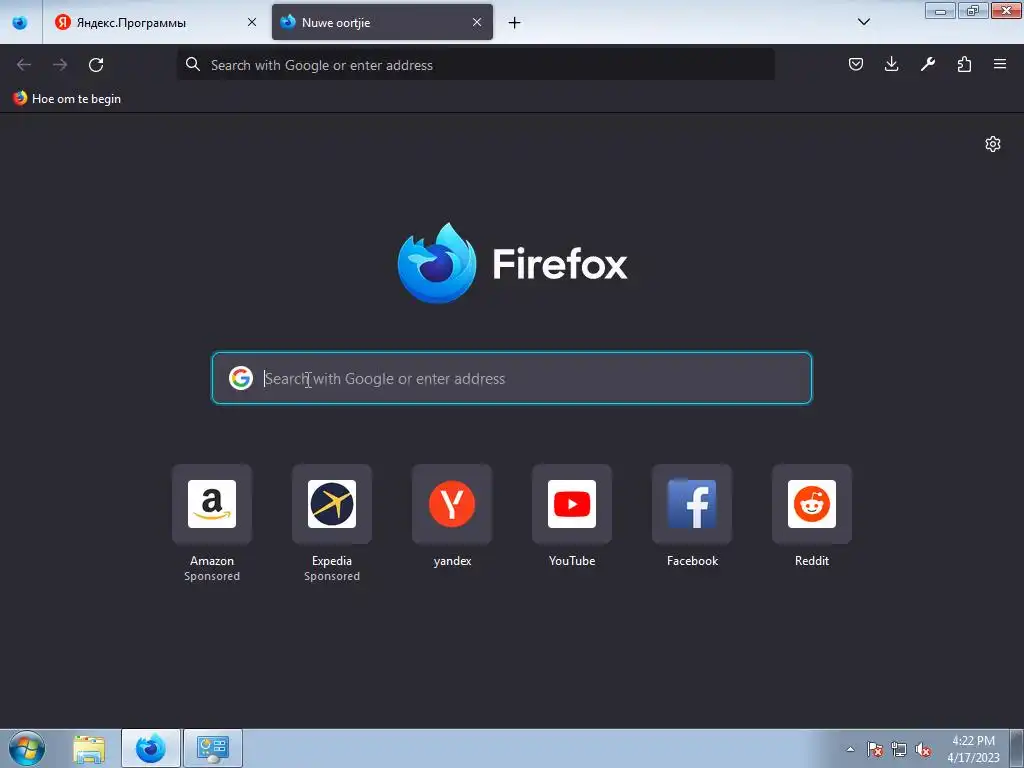The height and width of the screenshot is (768, 1024).
Task: Open Action Center flag icon
Action: tap(875, 749)
